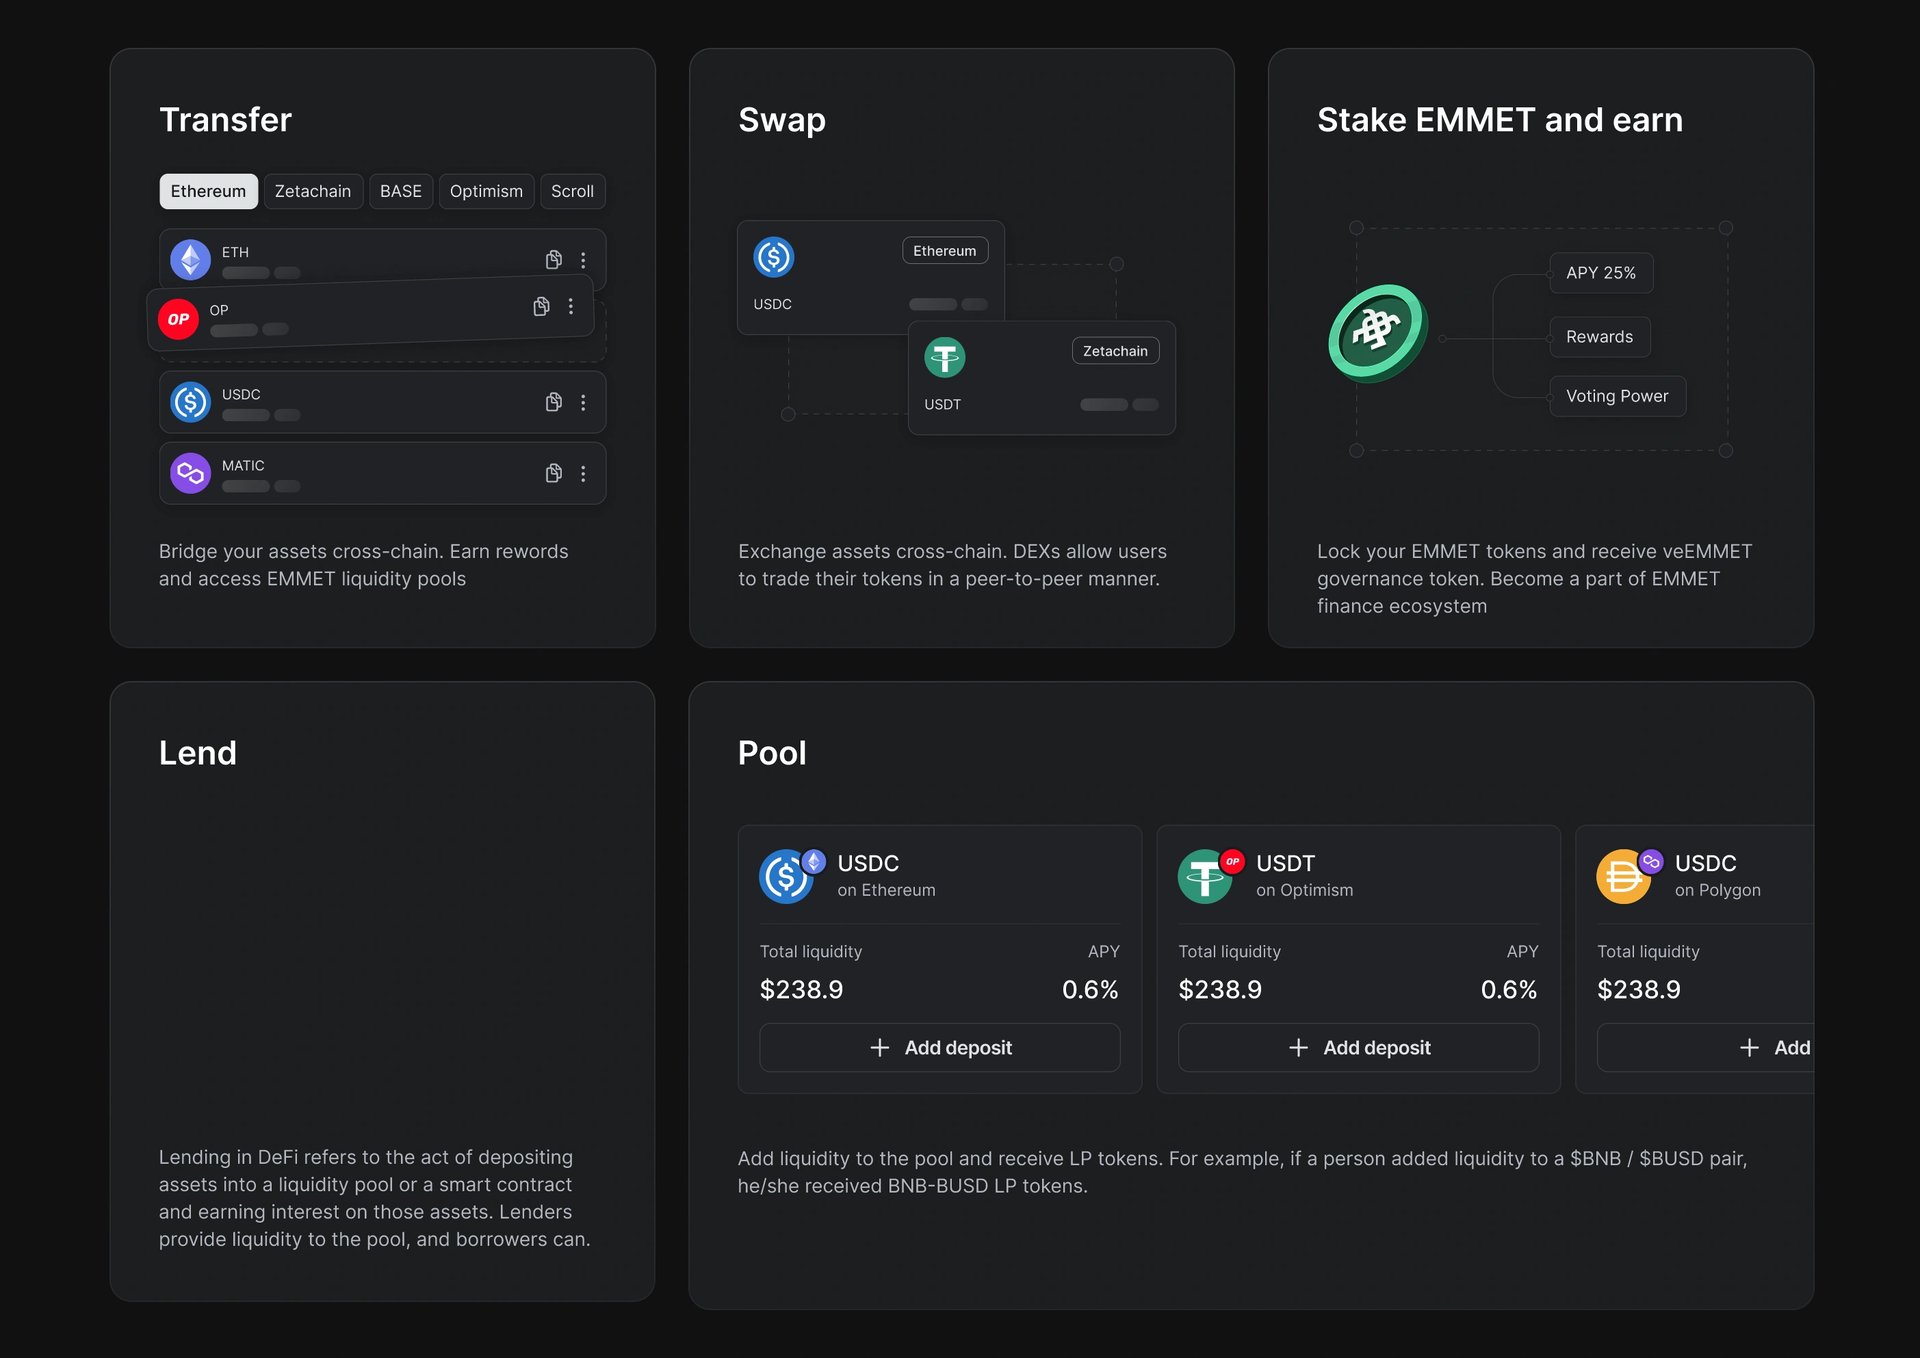Click the APY 25% label
This screenshot has height=1358, width=1920.
1601,273
